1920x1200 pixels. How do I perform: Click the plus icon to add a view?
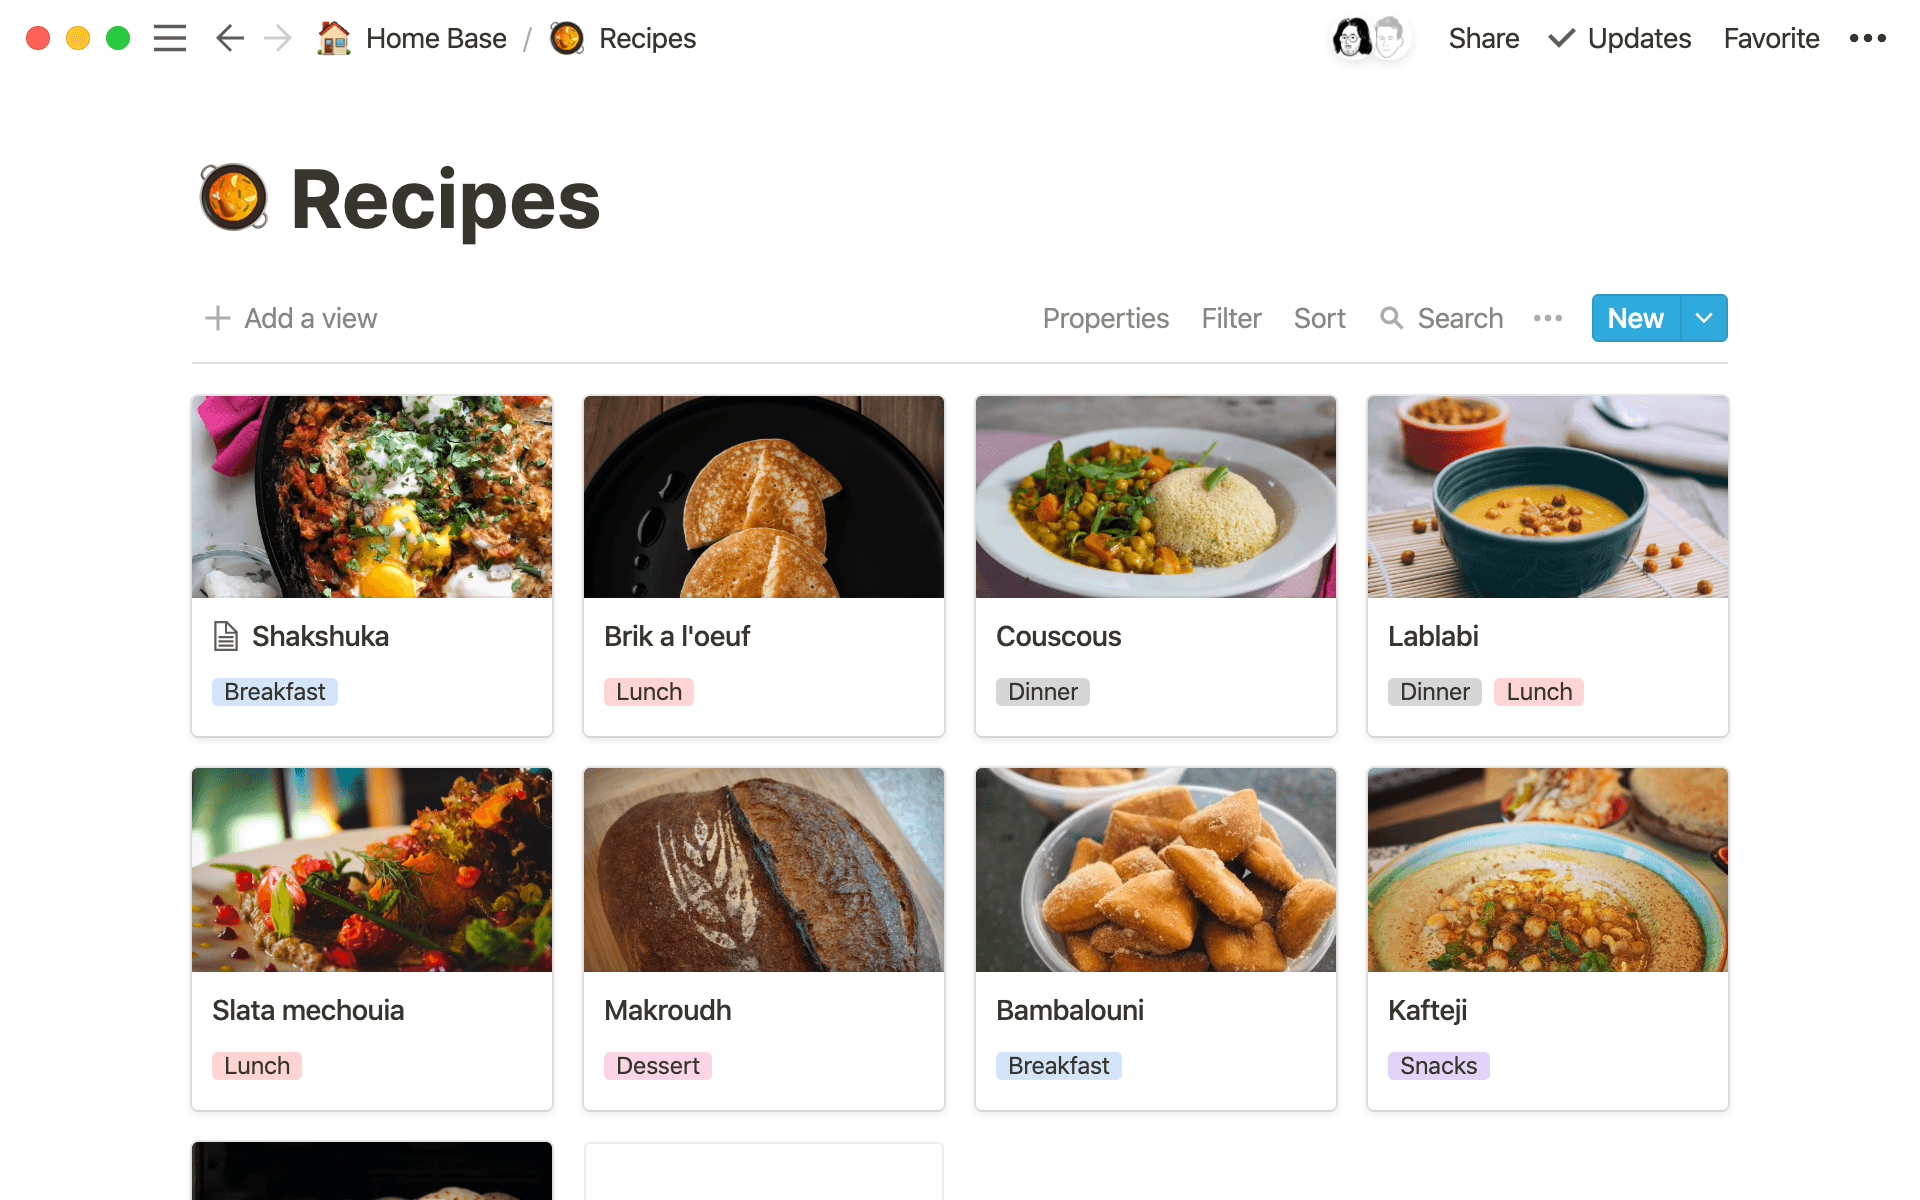(x=218, y=318)
